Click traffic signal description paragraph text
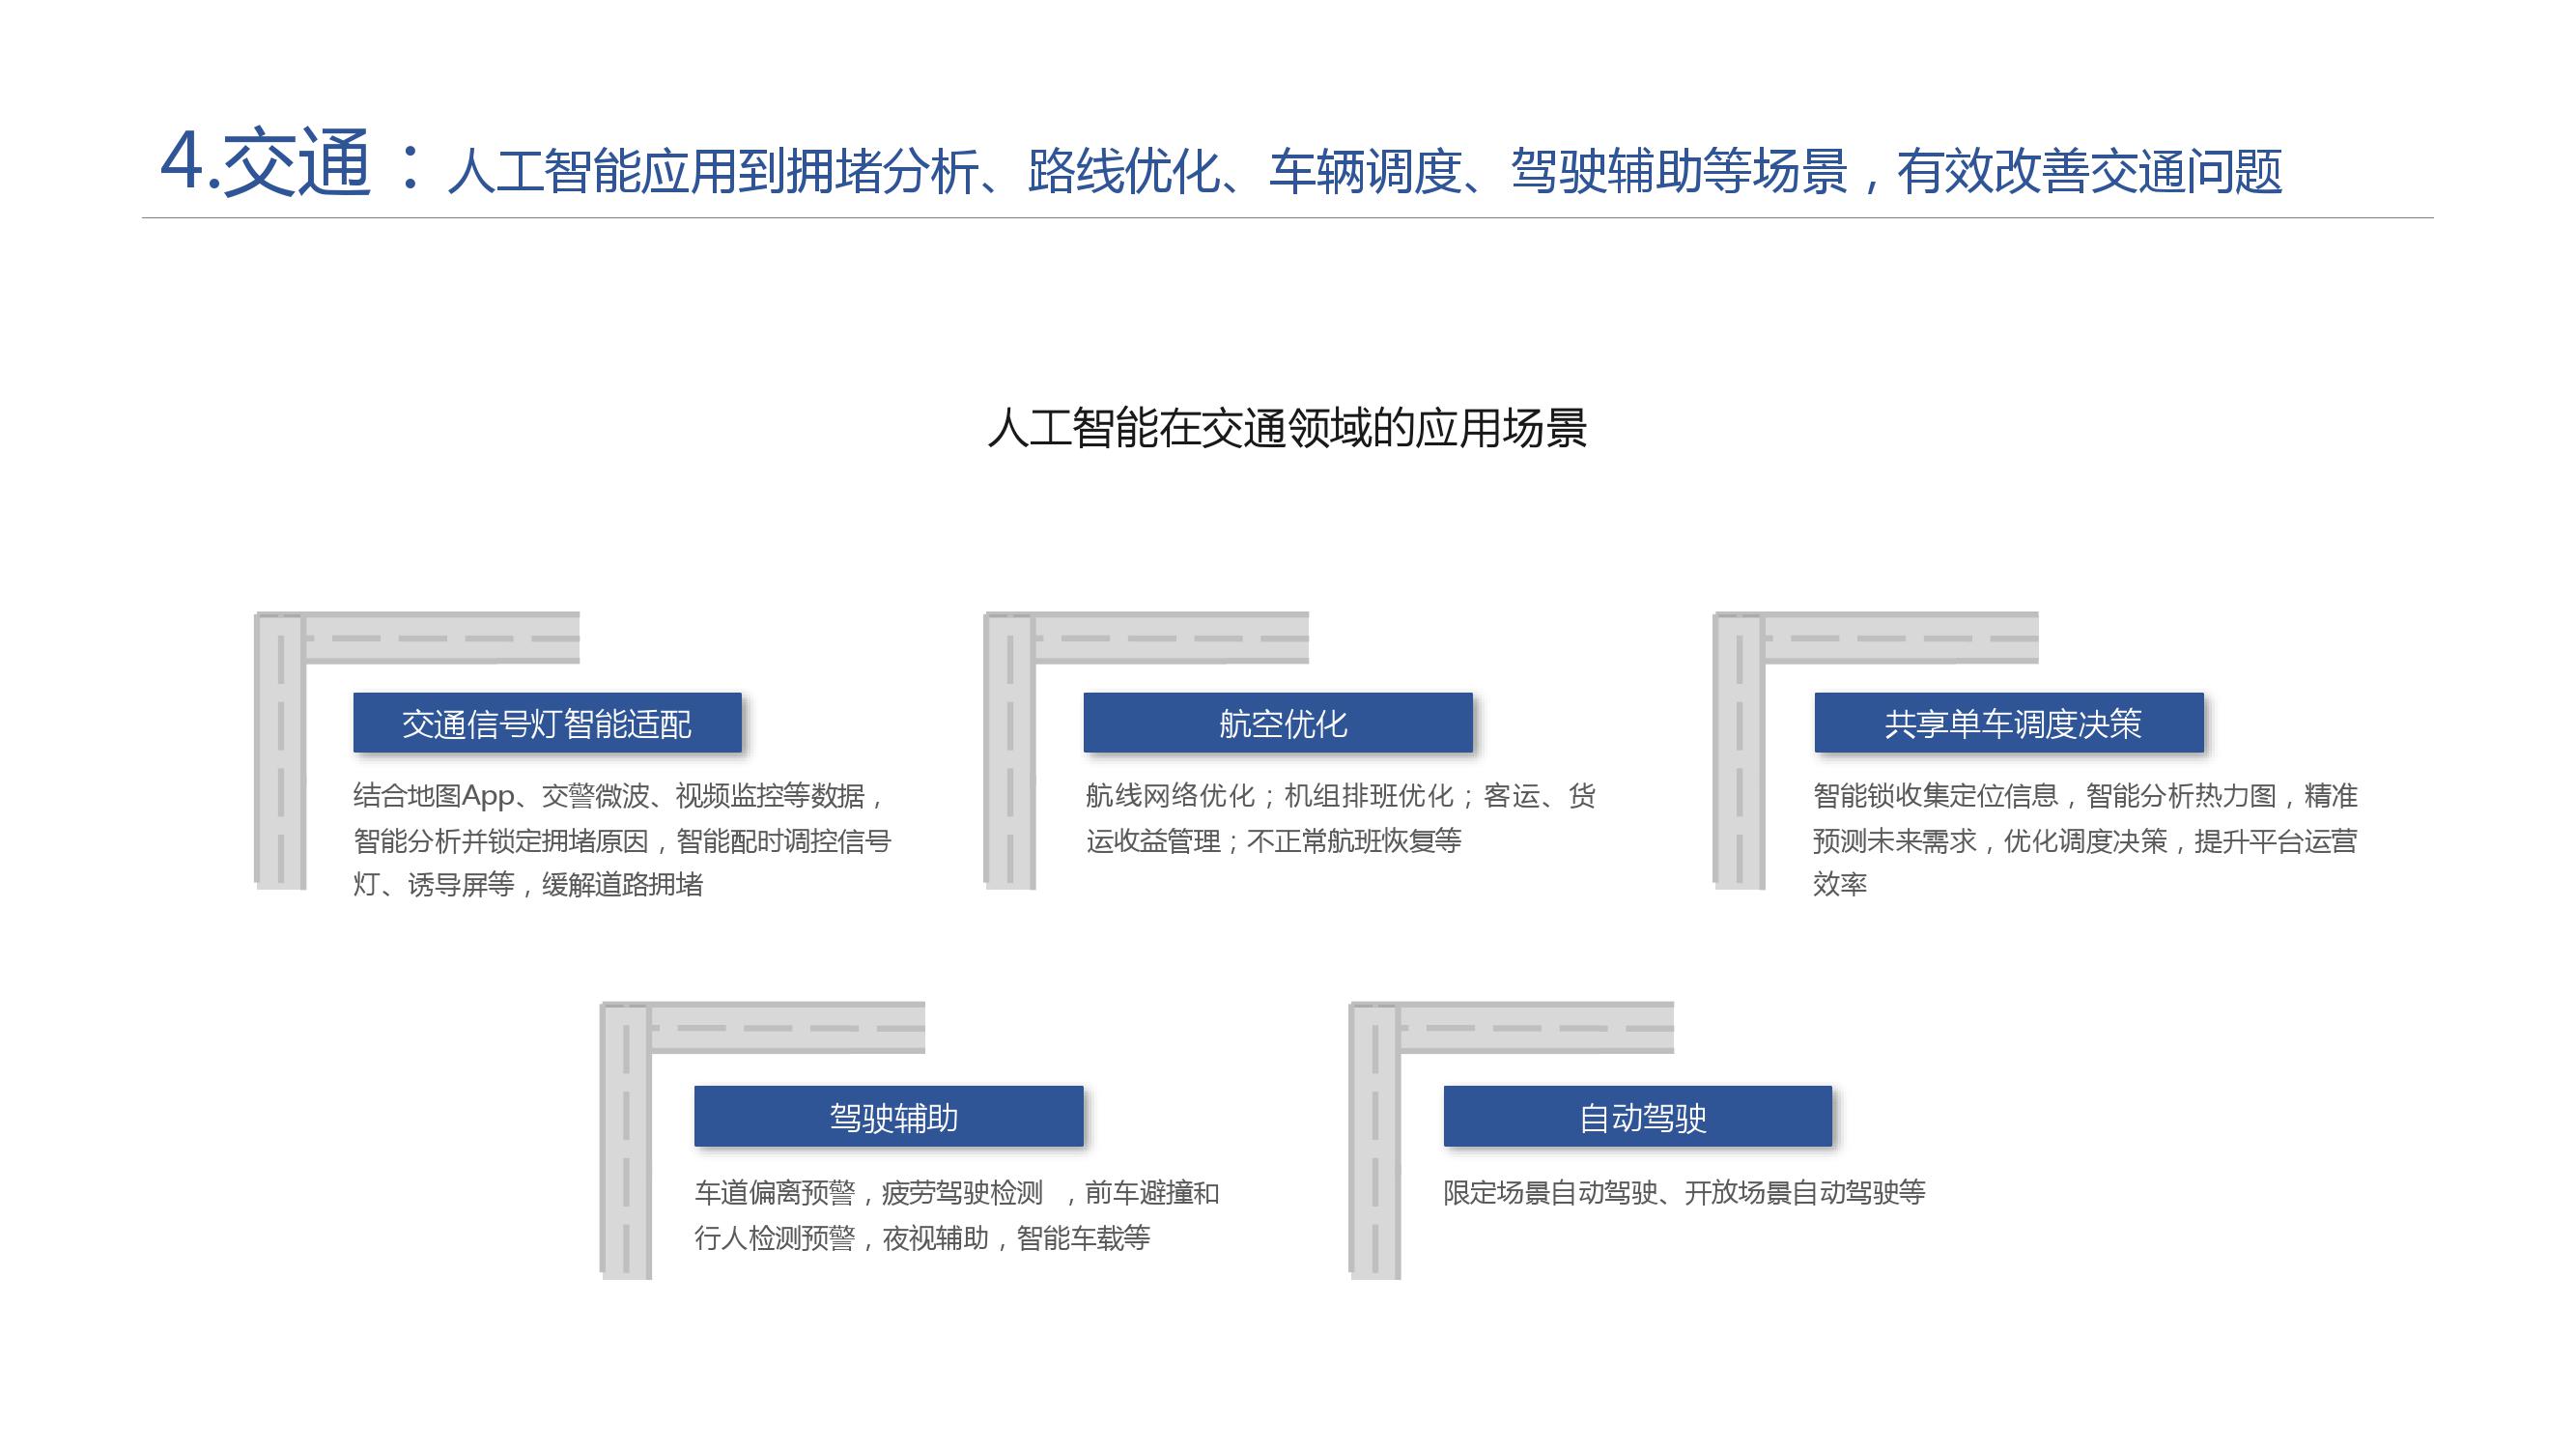The height and width of the screenshot is (1449, 2576). pyautogui.click(x=620, y=840)
